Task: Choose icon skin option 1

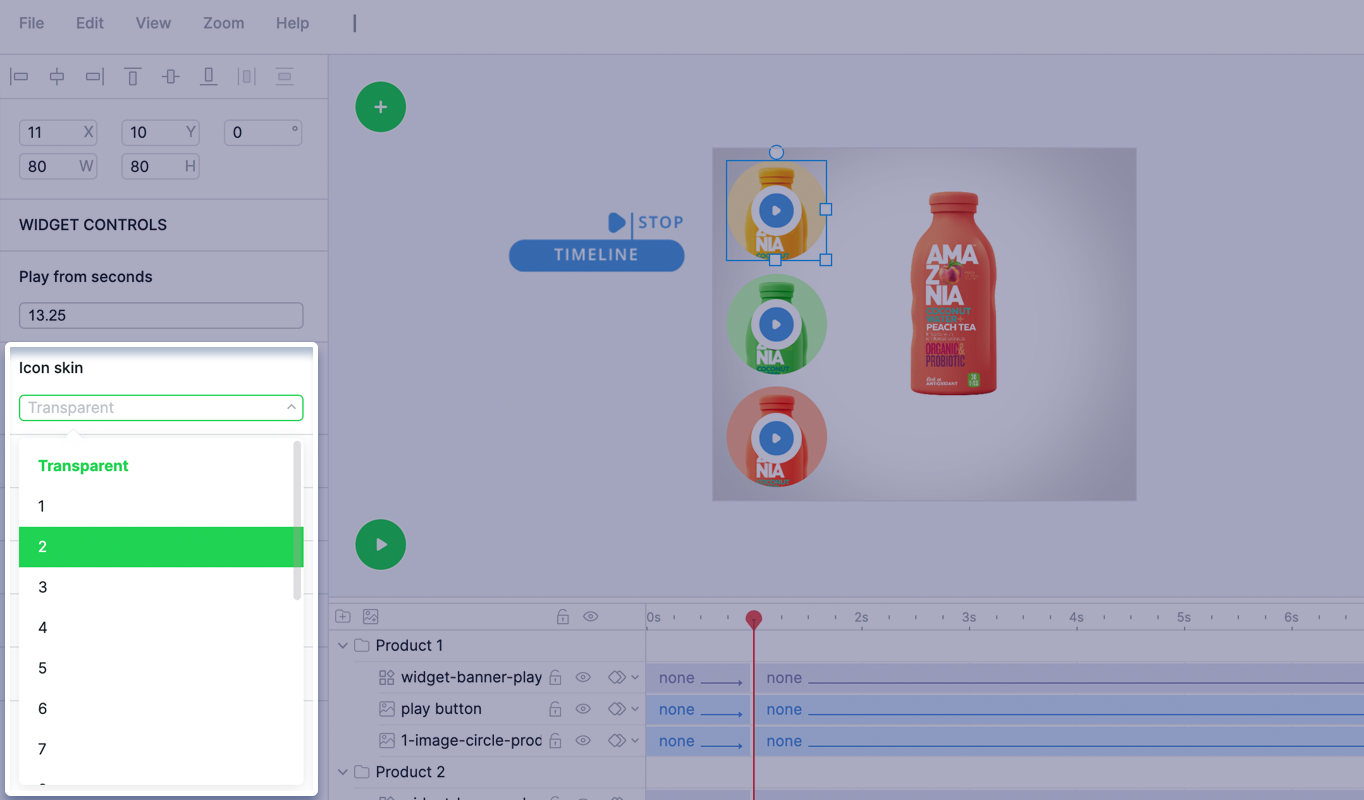Action: point(156,506)
